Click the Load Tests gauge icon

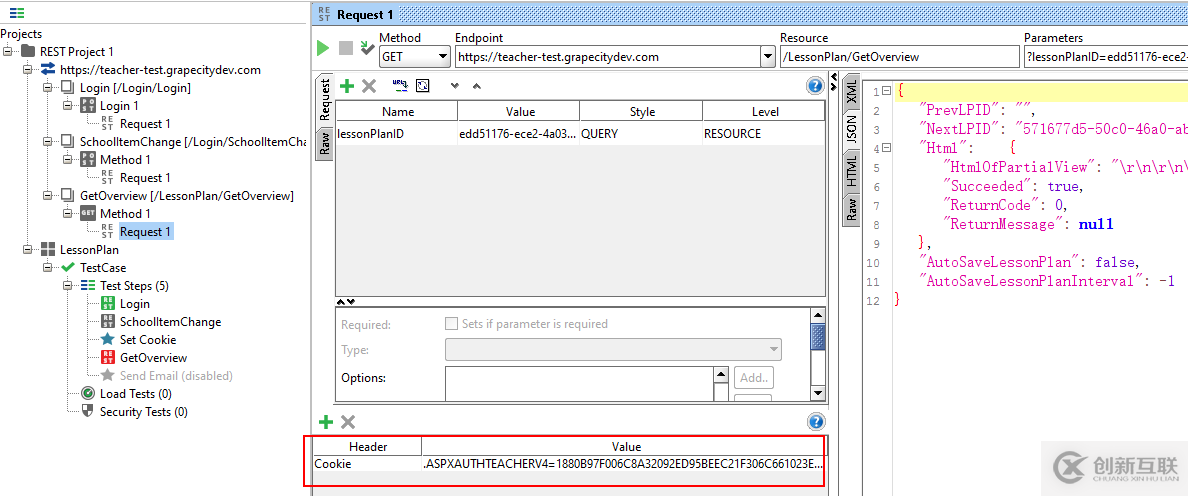coord(88,394)
